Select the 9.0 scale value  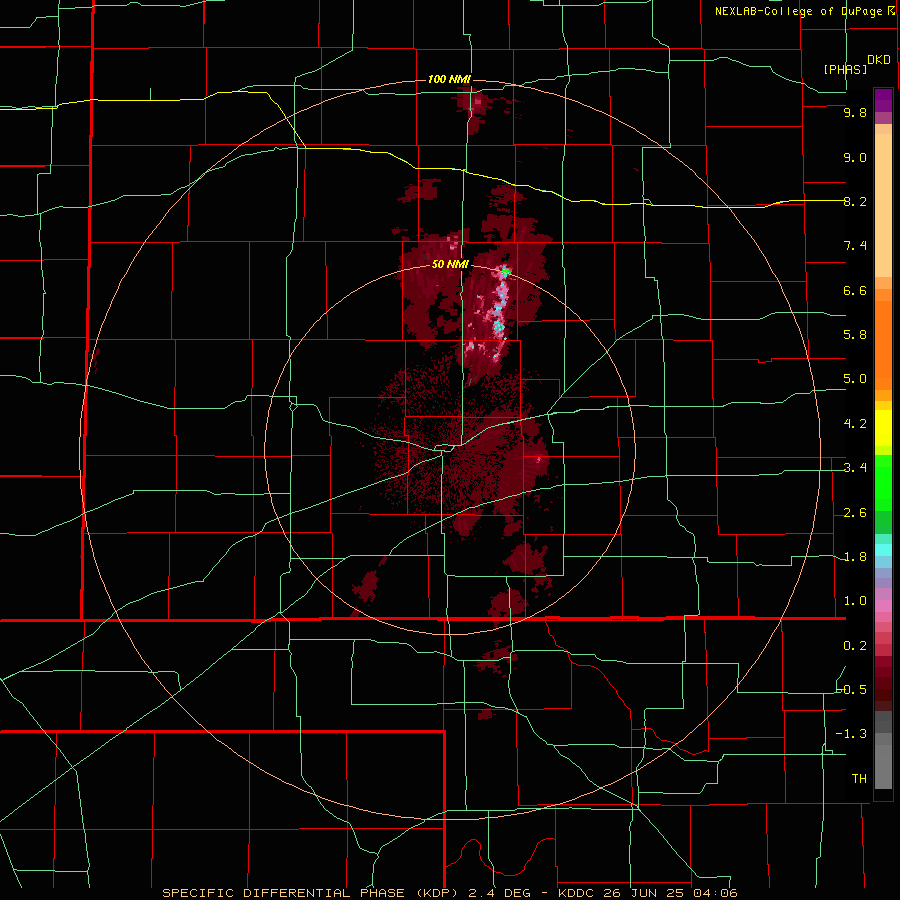tap(855, 157)
